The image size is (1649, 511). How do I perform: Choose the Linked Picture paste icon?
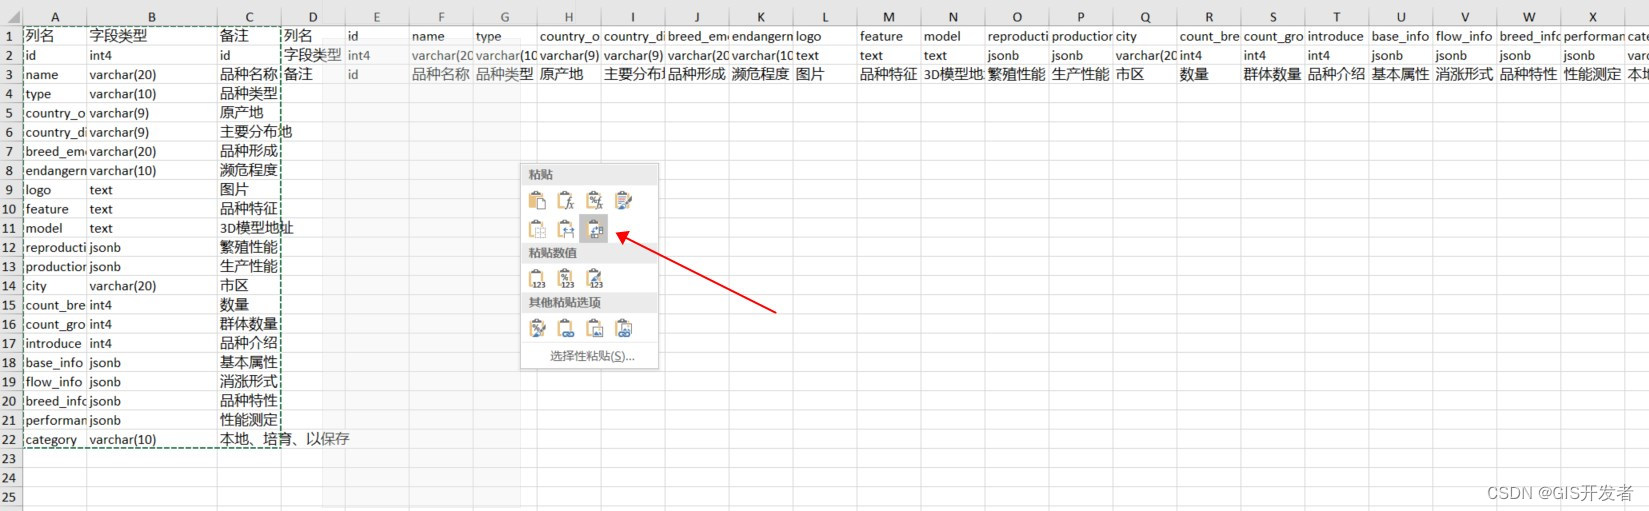[x=624, y=328]
